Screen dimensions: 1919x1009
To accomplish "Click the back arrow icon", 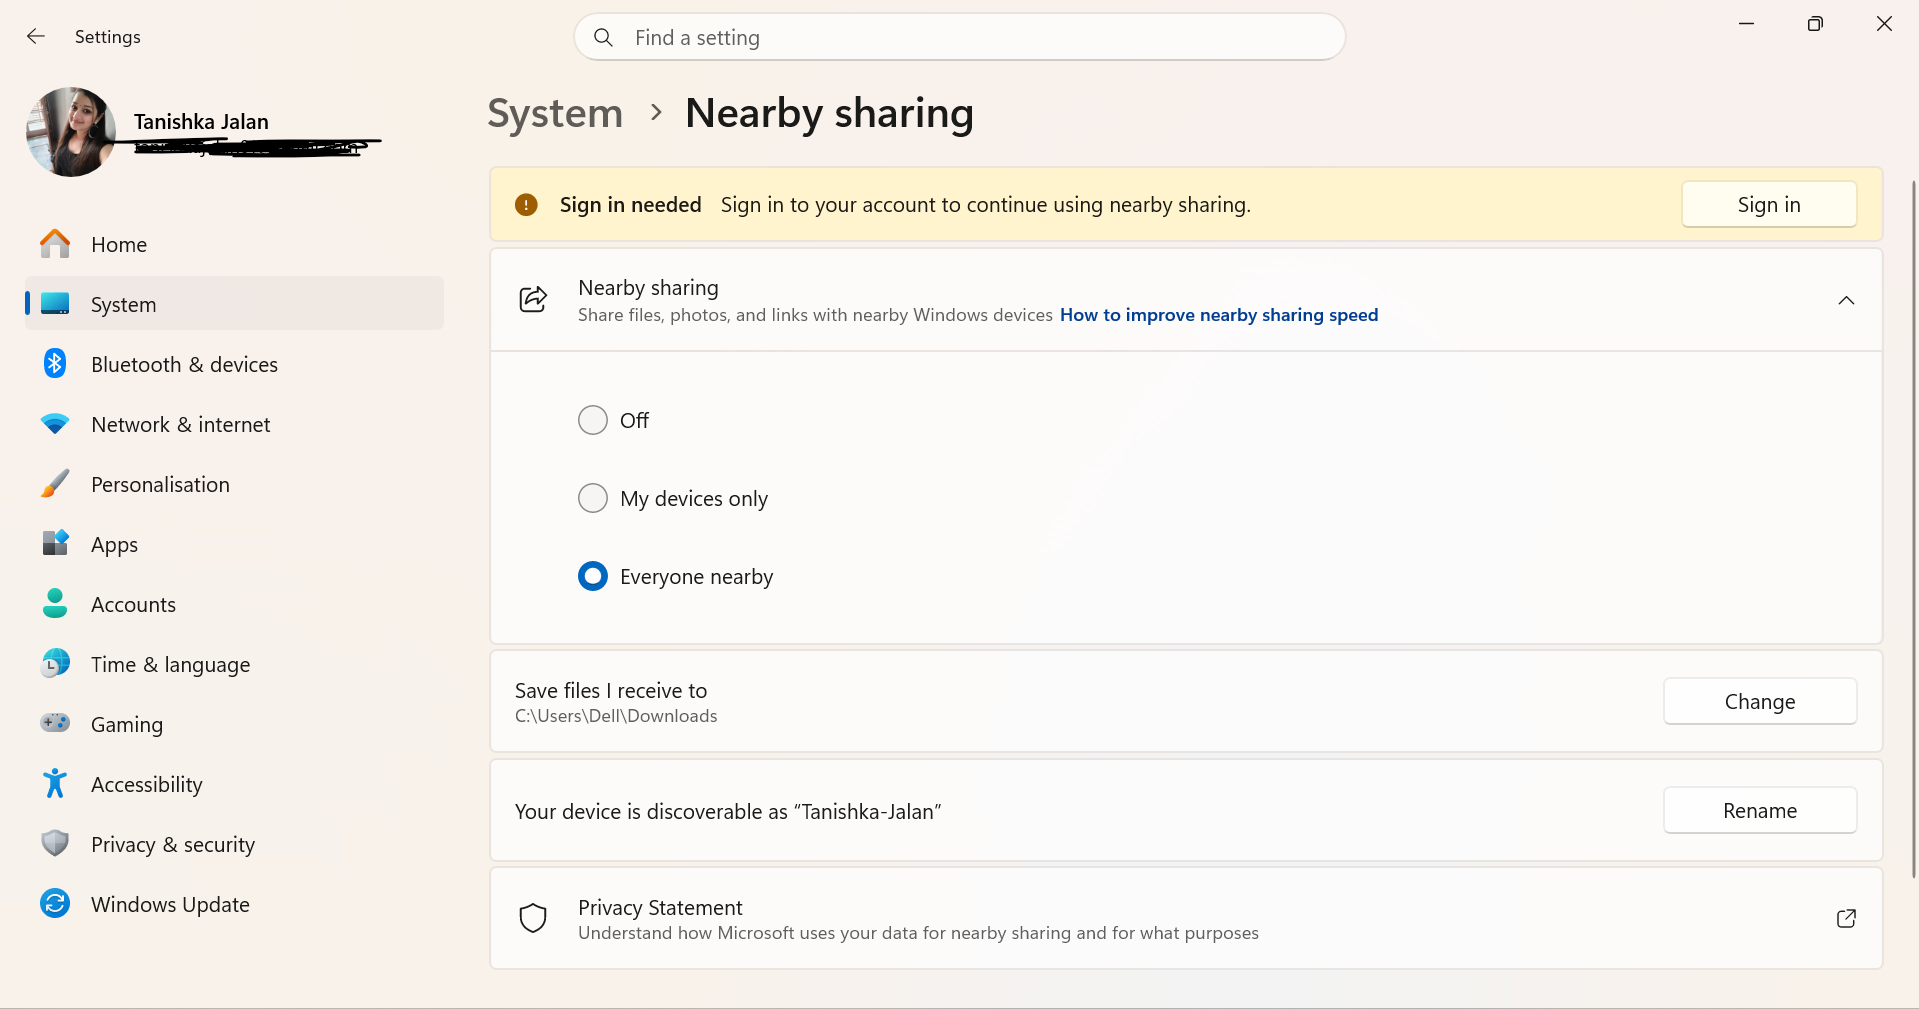I will pos(36,37).
